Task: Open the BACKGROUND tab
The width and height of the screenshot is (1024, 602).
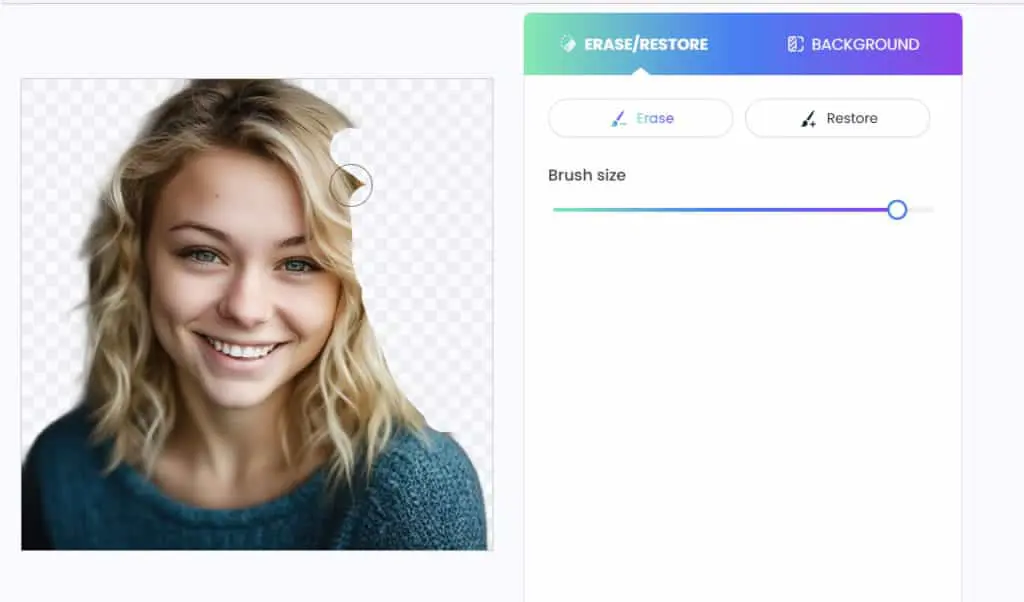Action: click(853, 44)
